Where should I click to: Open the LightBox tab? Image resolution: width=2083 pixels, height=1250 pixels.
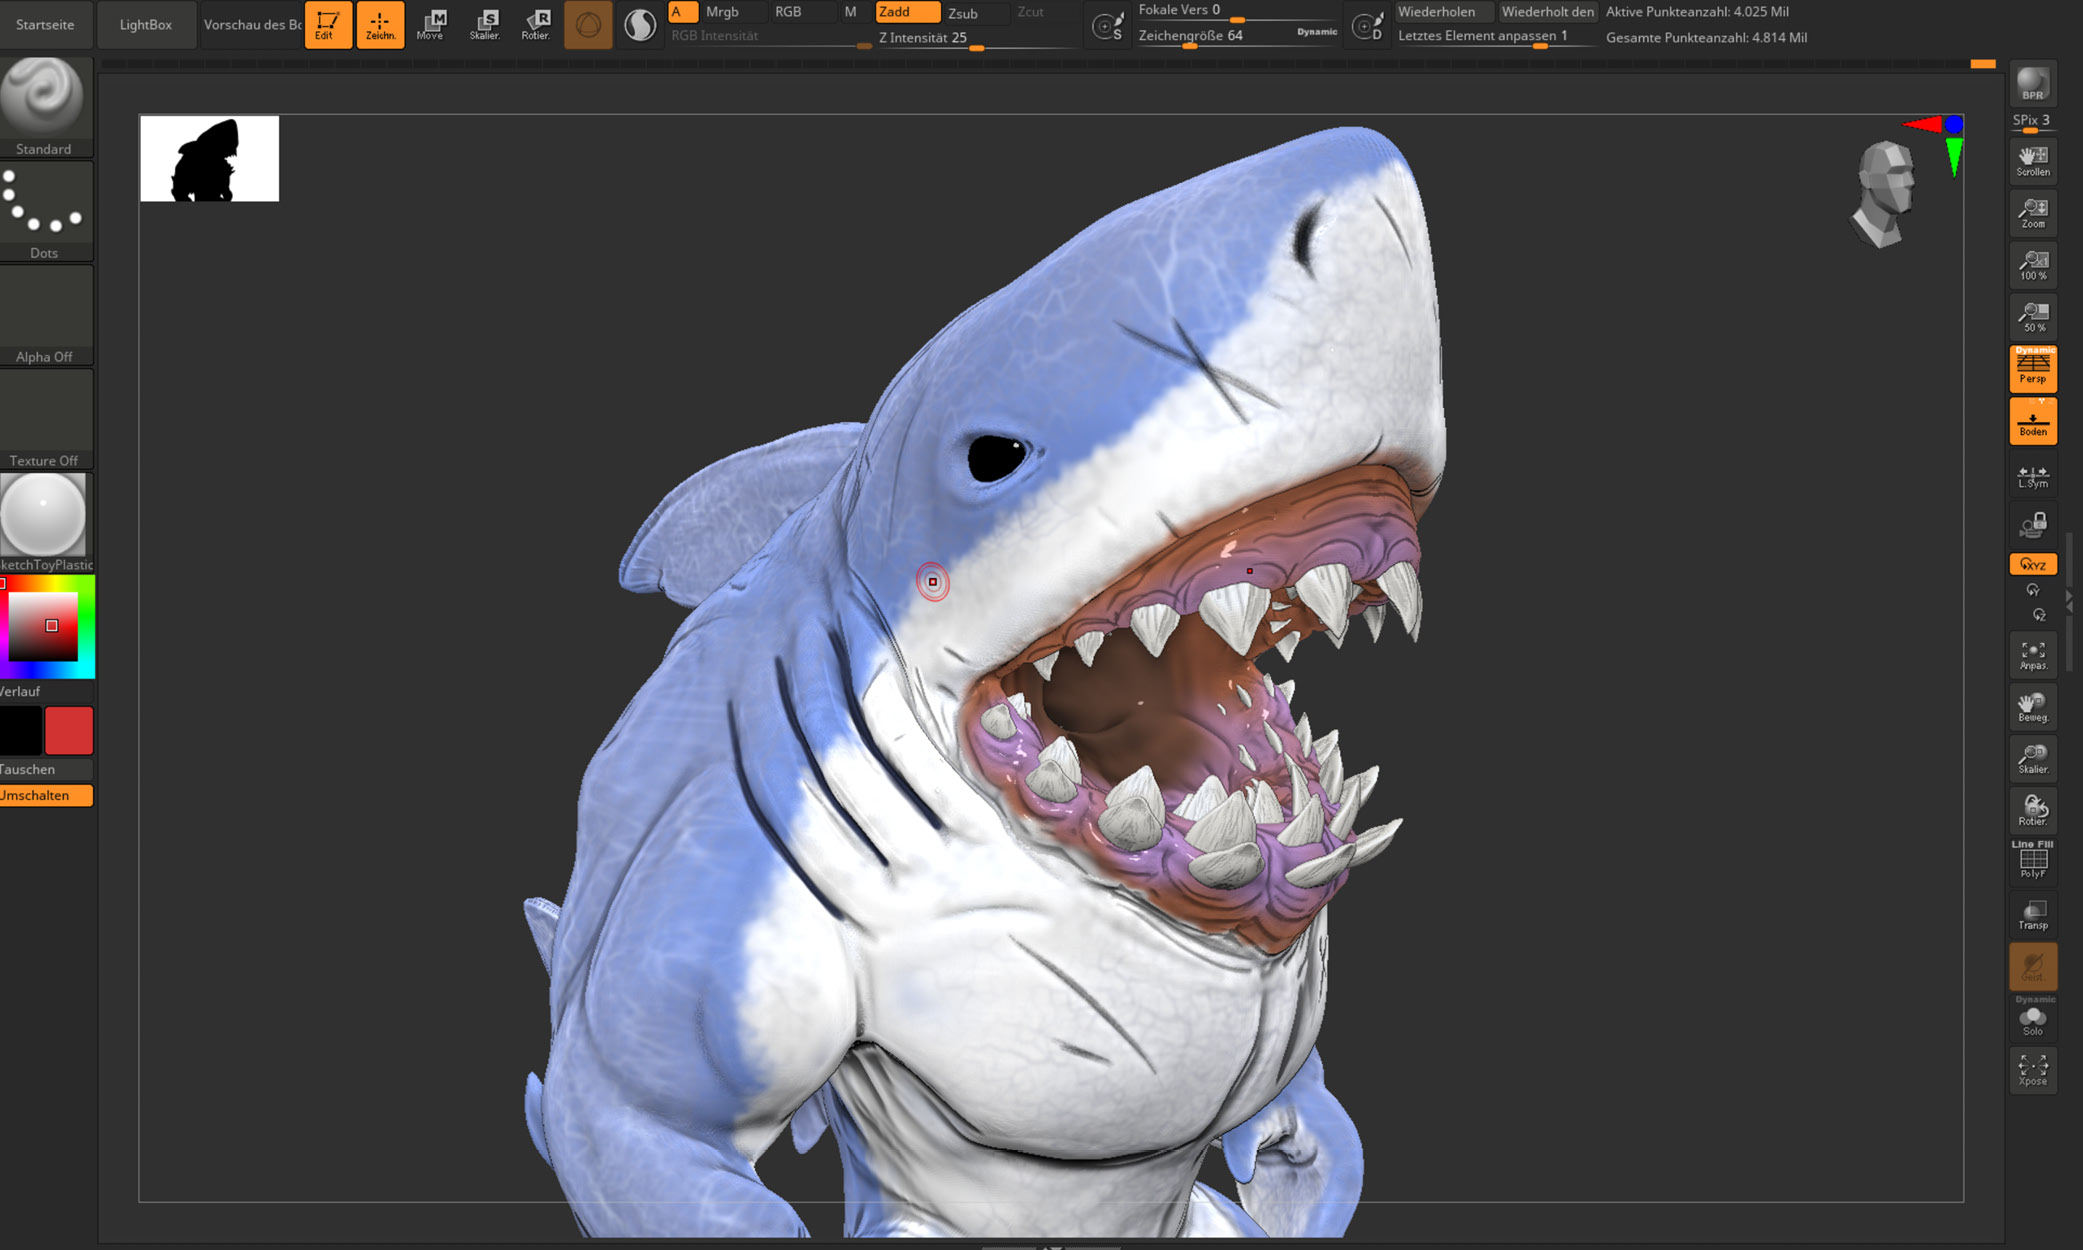146,24
